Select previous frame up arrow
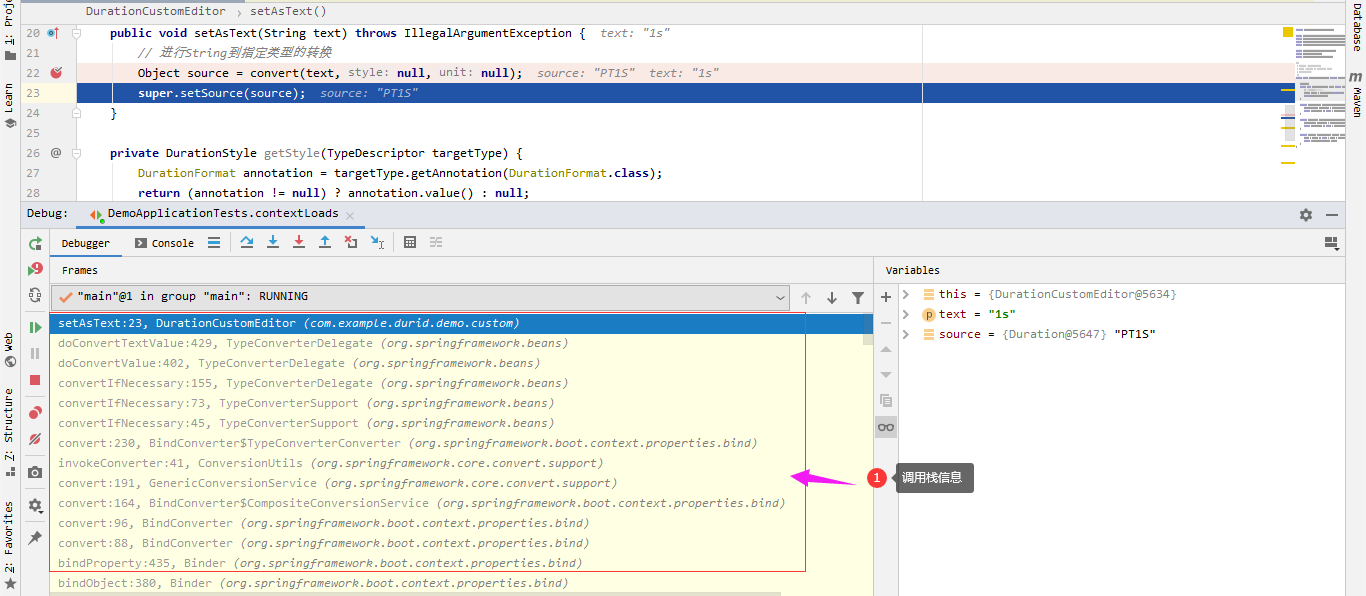This screenshot has width=1366, height=596. 806,298
